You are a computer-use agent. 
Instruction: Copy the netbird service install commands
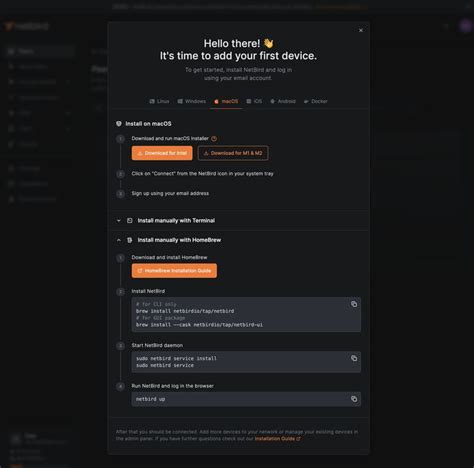(x=354, y=358)
